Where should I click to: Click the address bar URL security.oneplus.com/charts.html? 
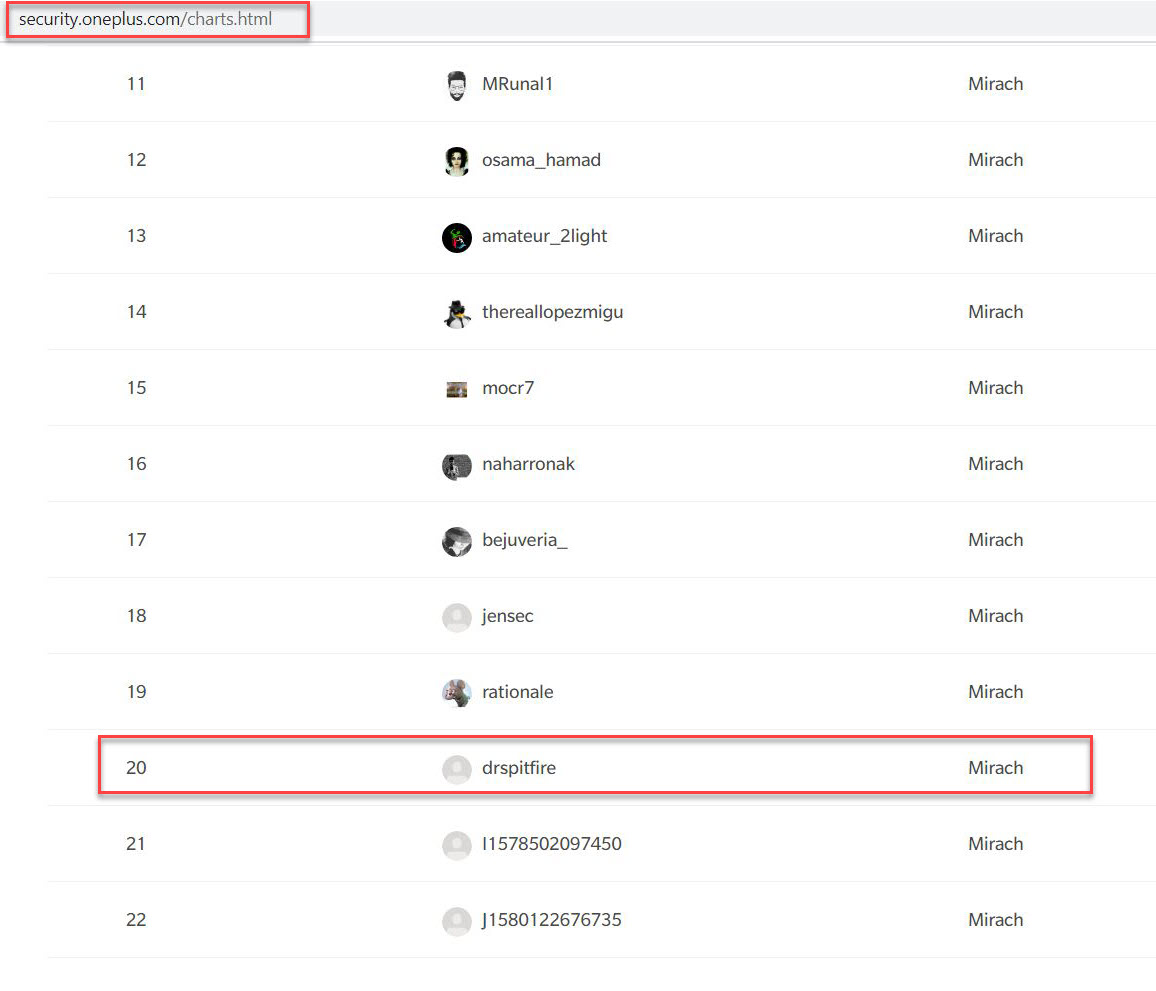click(x=145, y=19)
